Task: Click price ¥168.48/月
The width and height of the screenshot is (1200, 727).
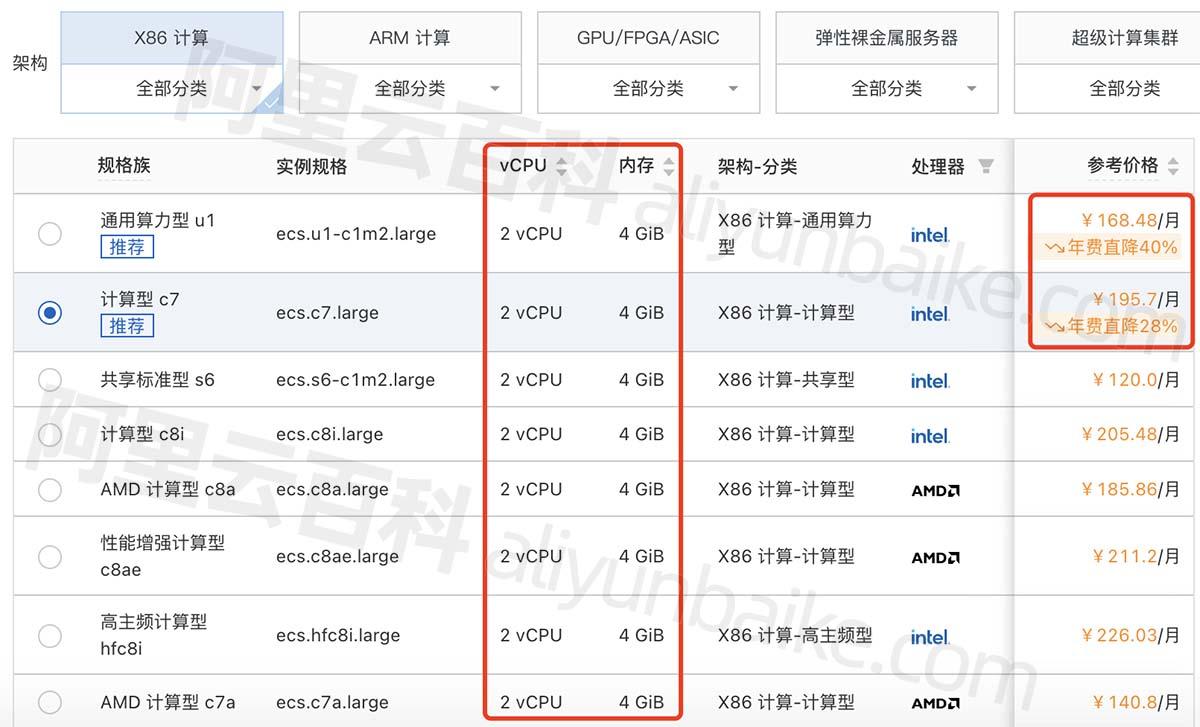Action: pyautogui.click(x=1130, y=220)
